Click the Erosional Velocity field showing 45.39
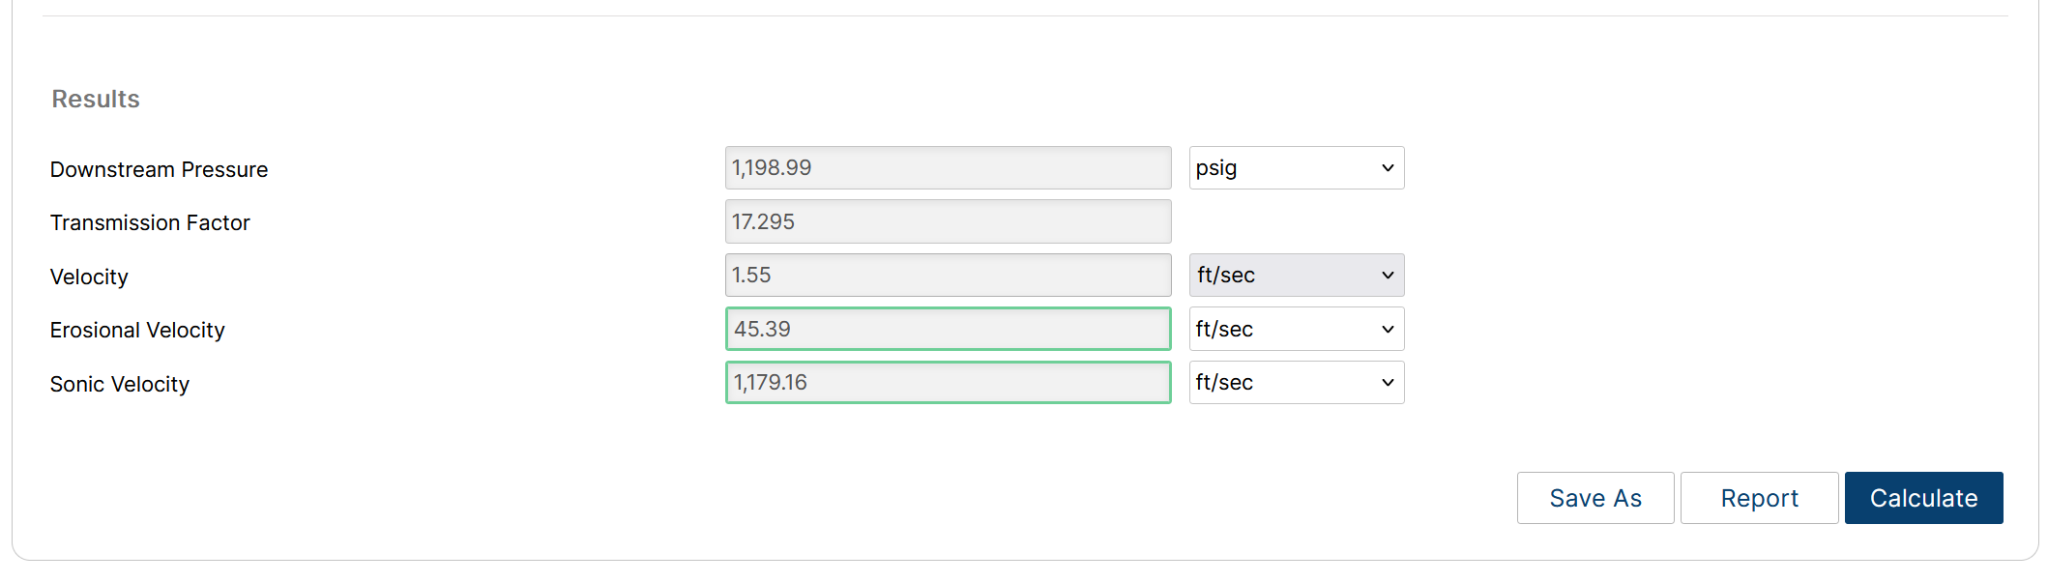 (x=947, y=329)
